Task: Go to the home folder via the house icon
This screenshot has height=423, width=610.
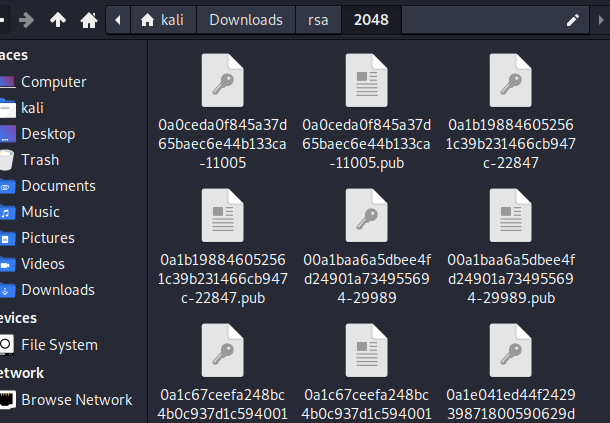Action: click(x=89, y=20)
